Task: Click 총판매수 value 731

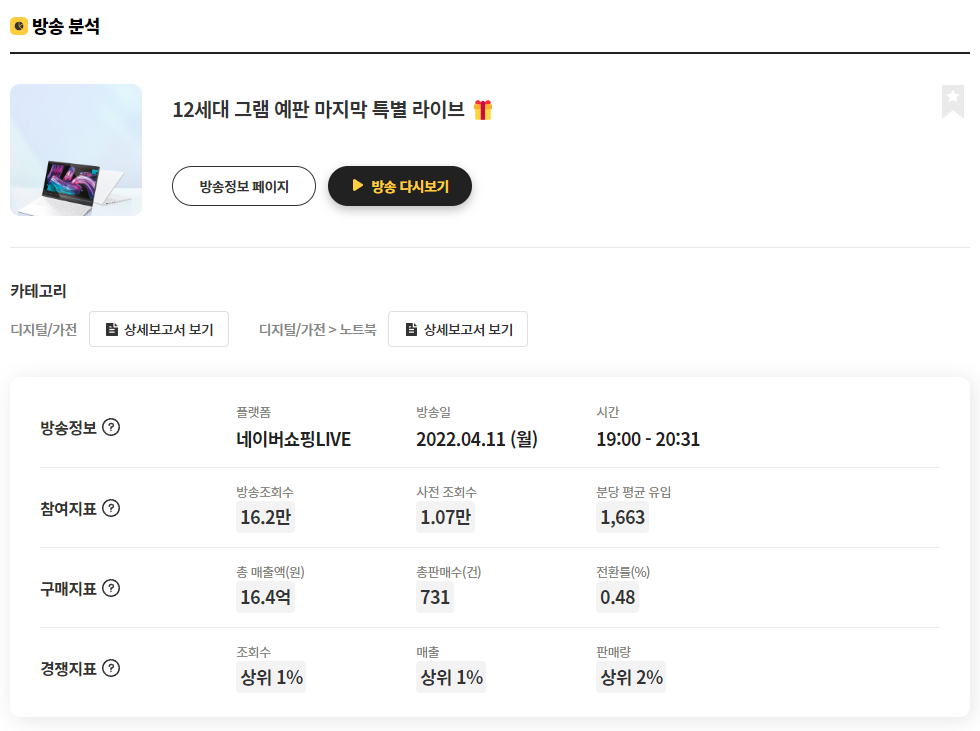Action: click(x=435, y=597)
